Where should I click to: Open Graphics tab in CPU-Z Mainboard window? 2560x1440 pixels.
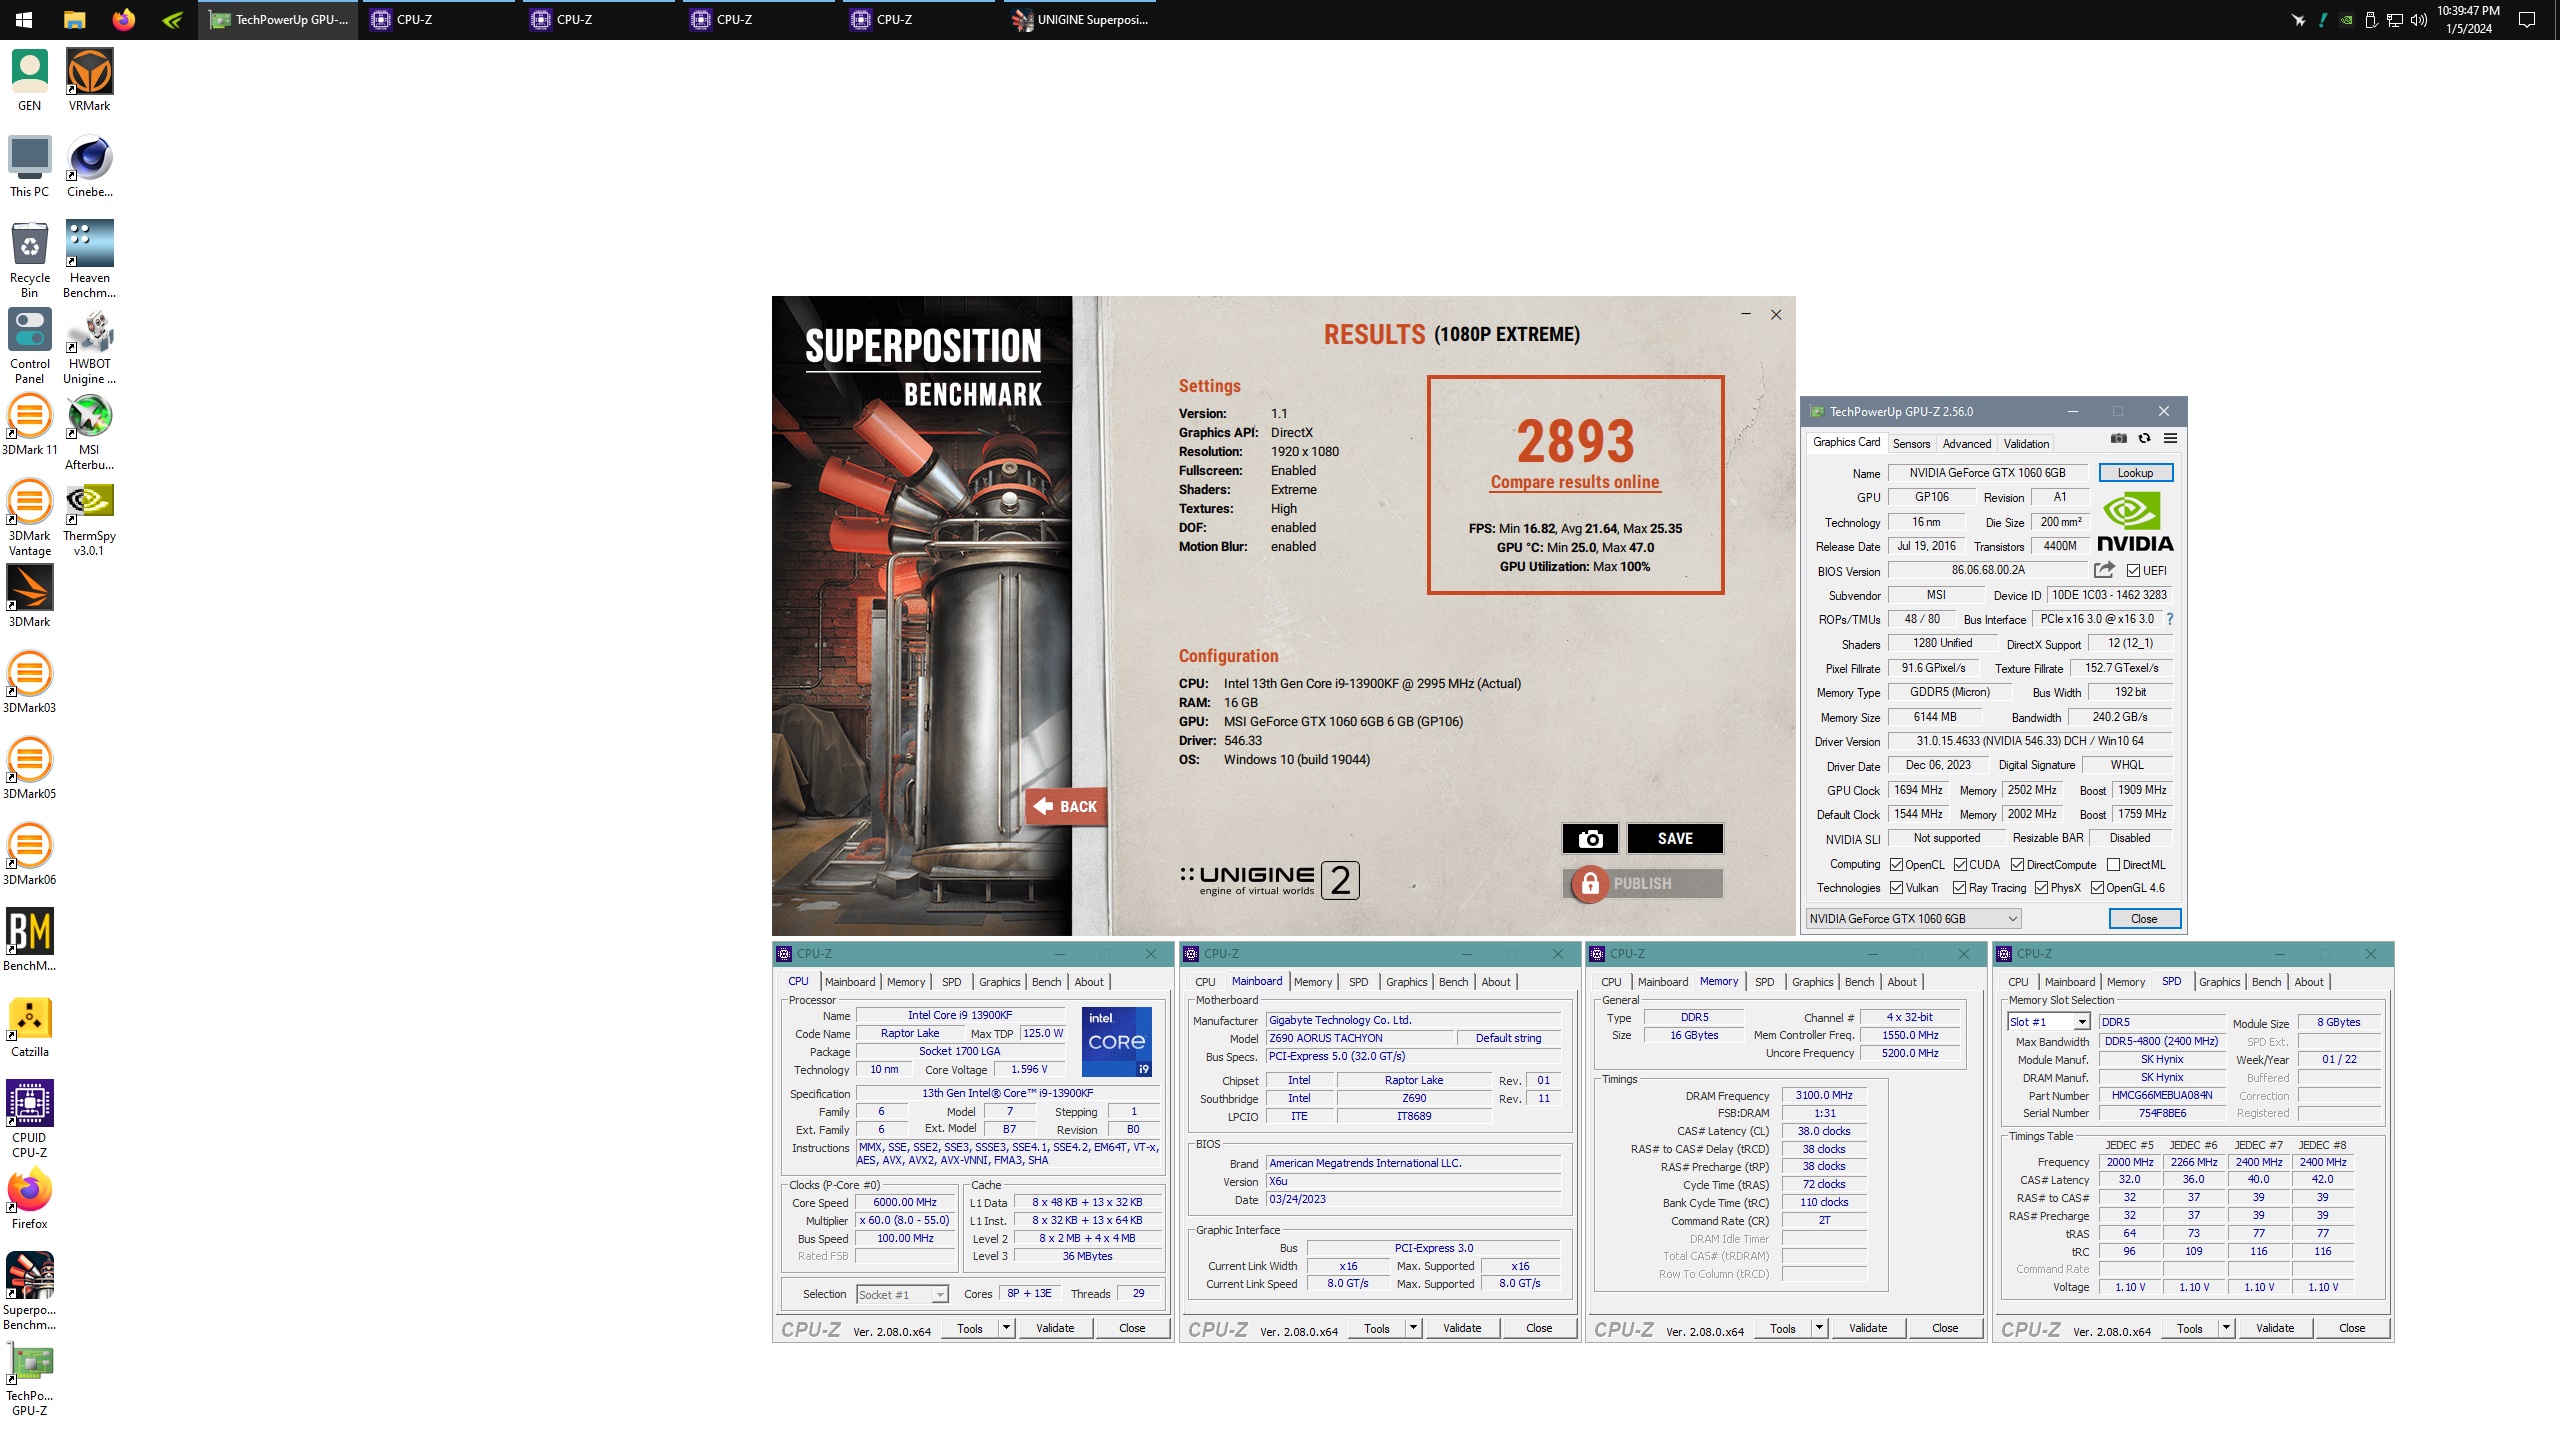1406,982
